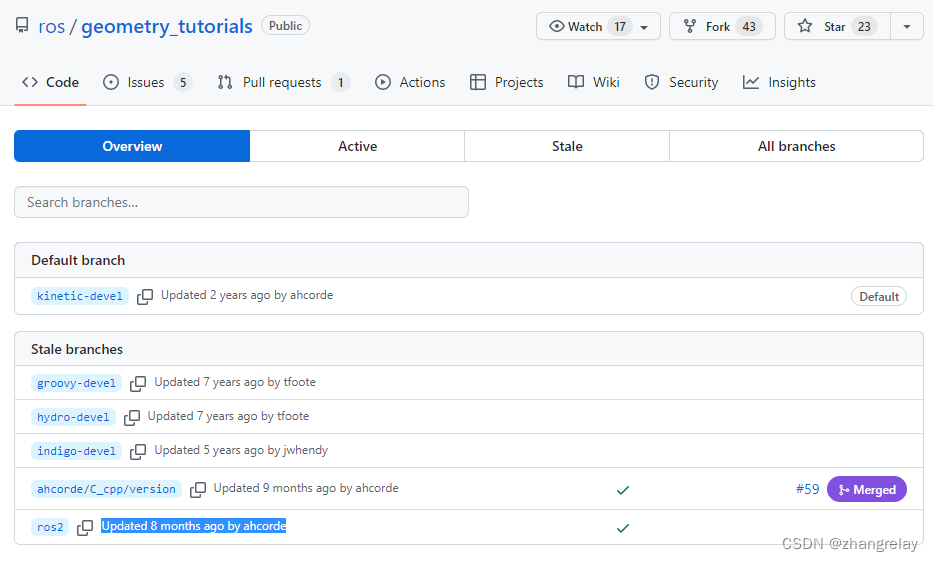Image resolution: width=933 pixels, height=562 pixels.
Task: Click the Issues circle icon
Action: pyautogui.click(x=111, y=82)
